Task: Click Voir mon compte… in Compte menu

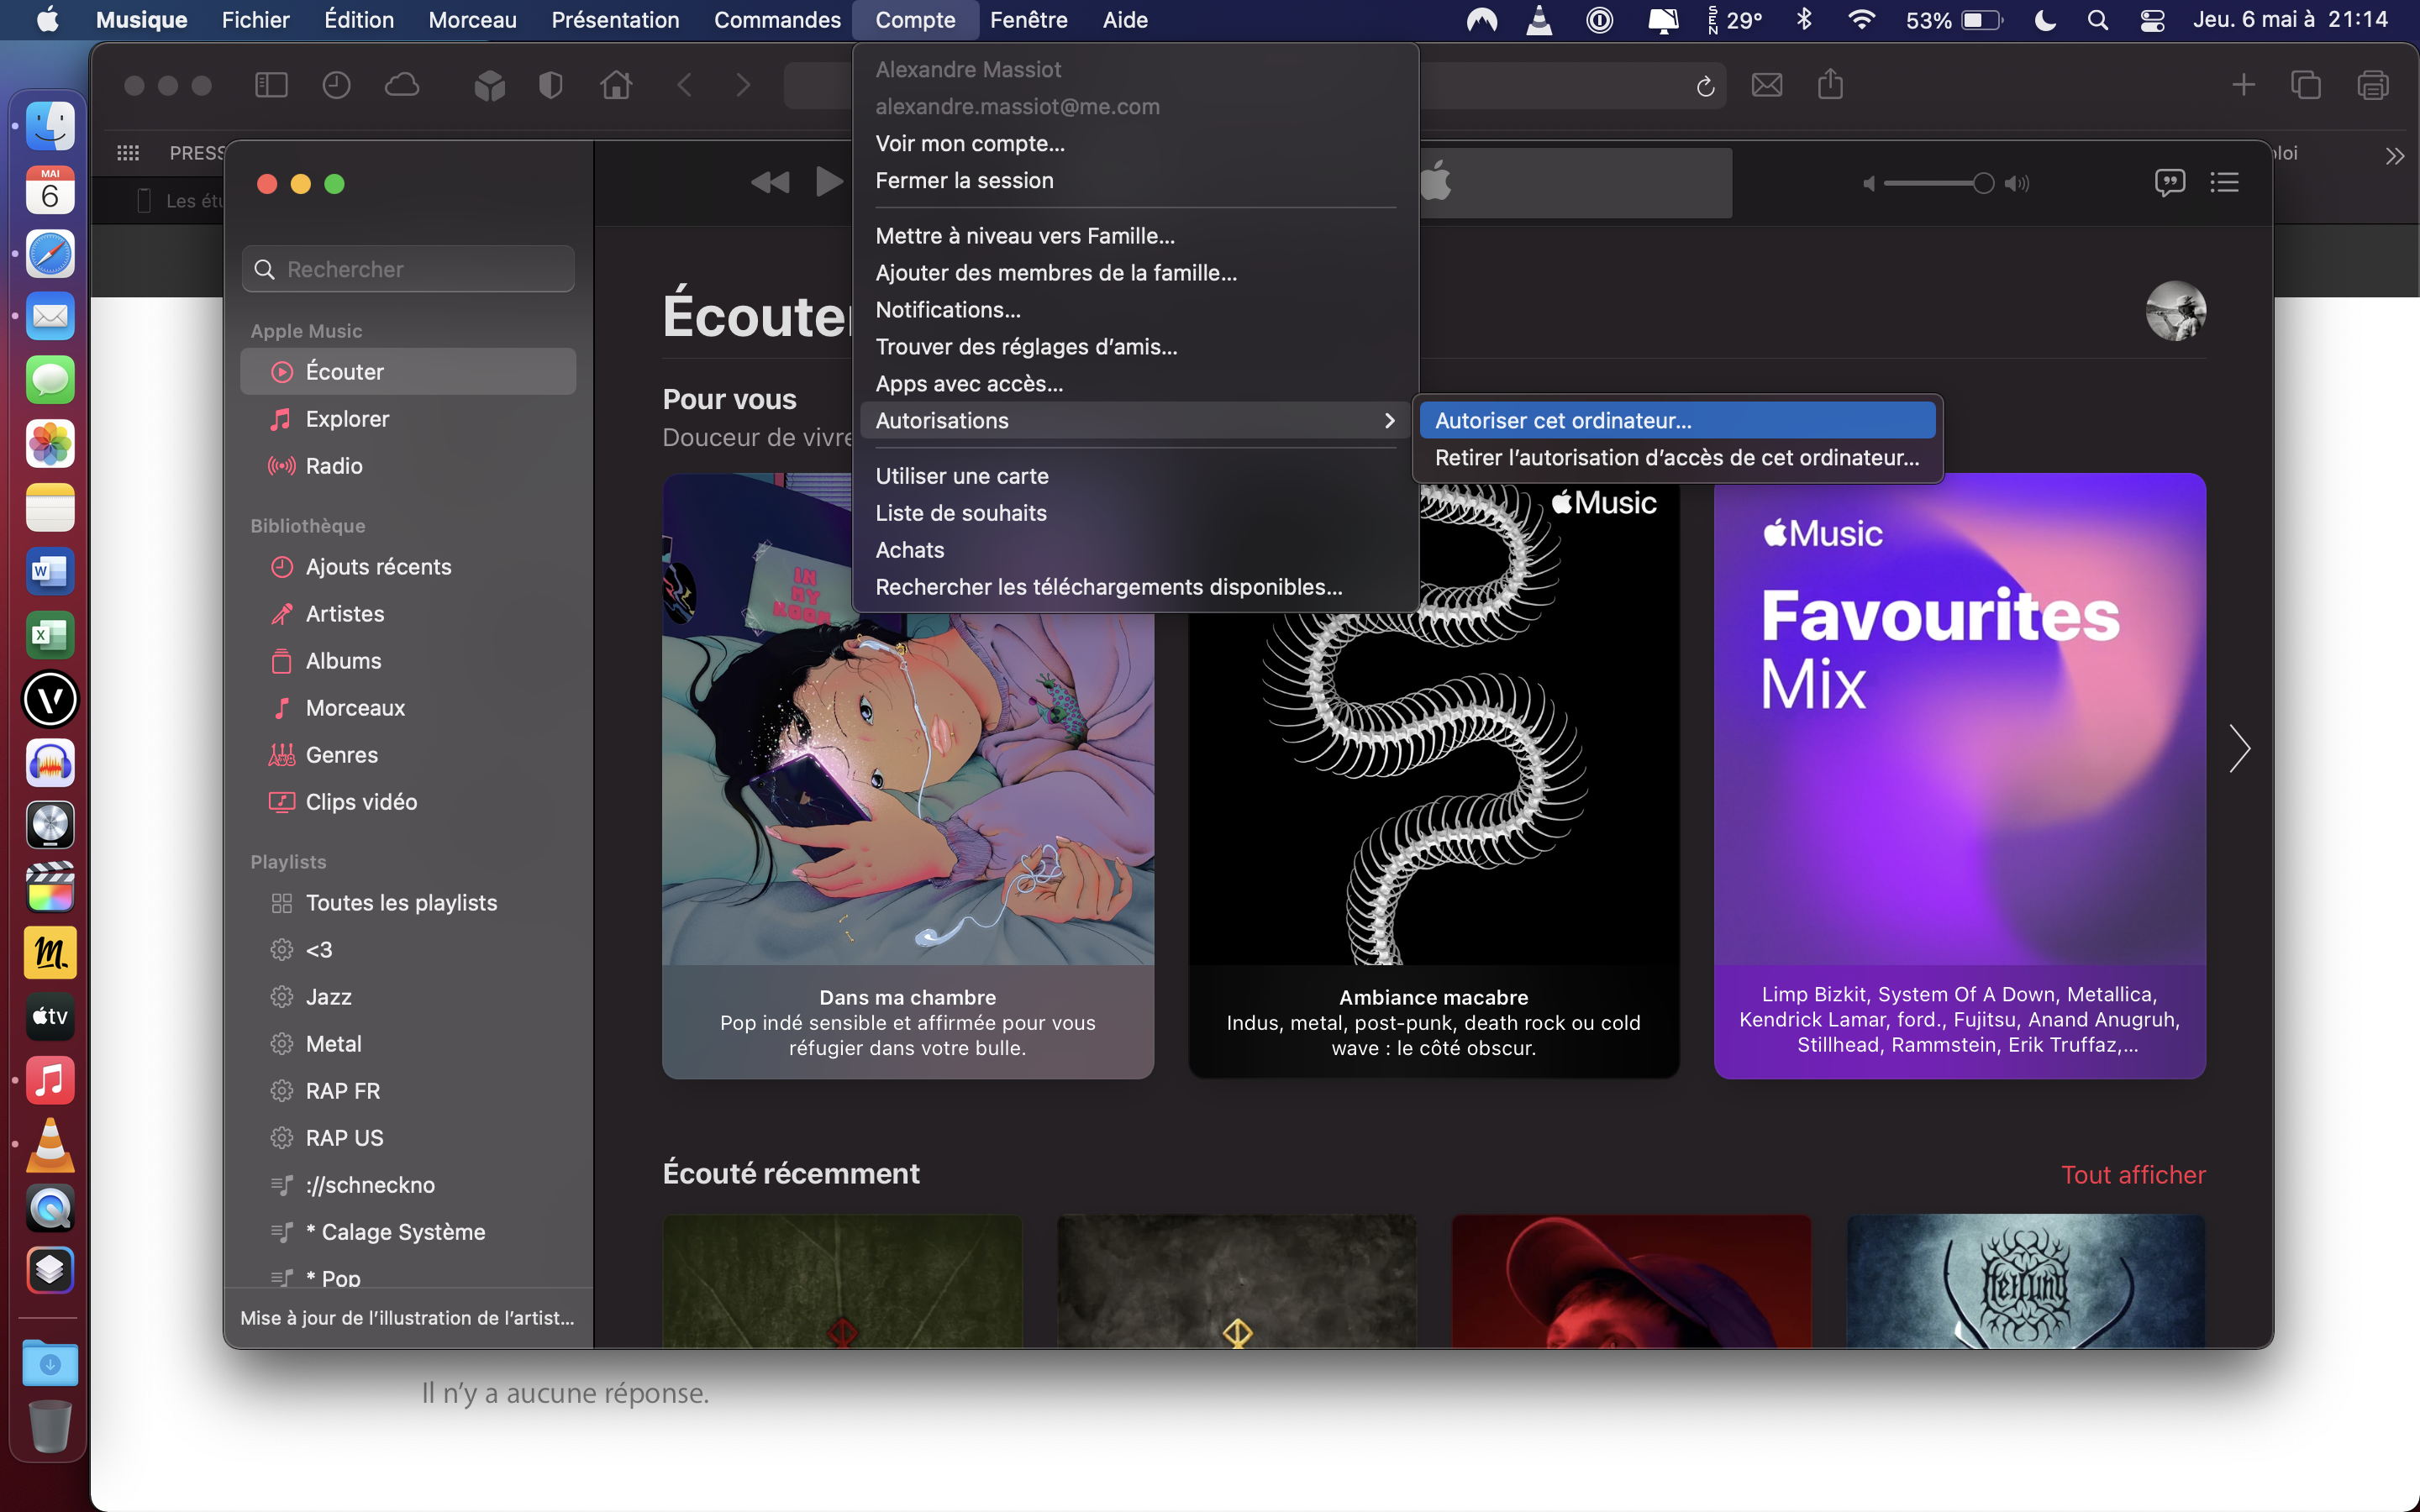Action: 969,144
